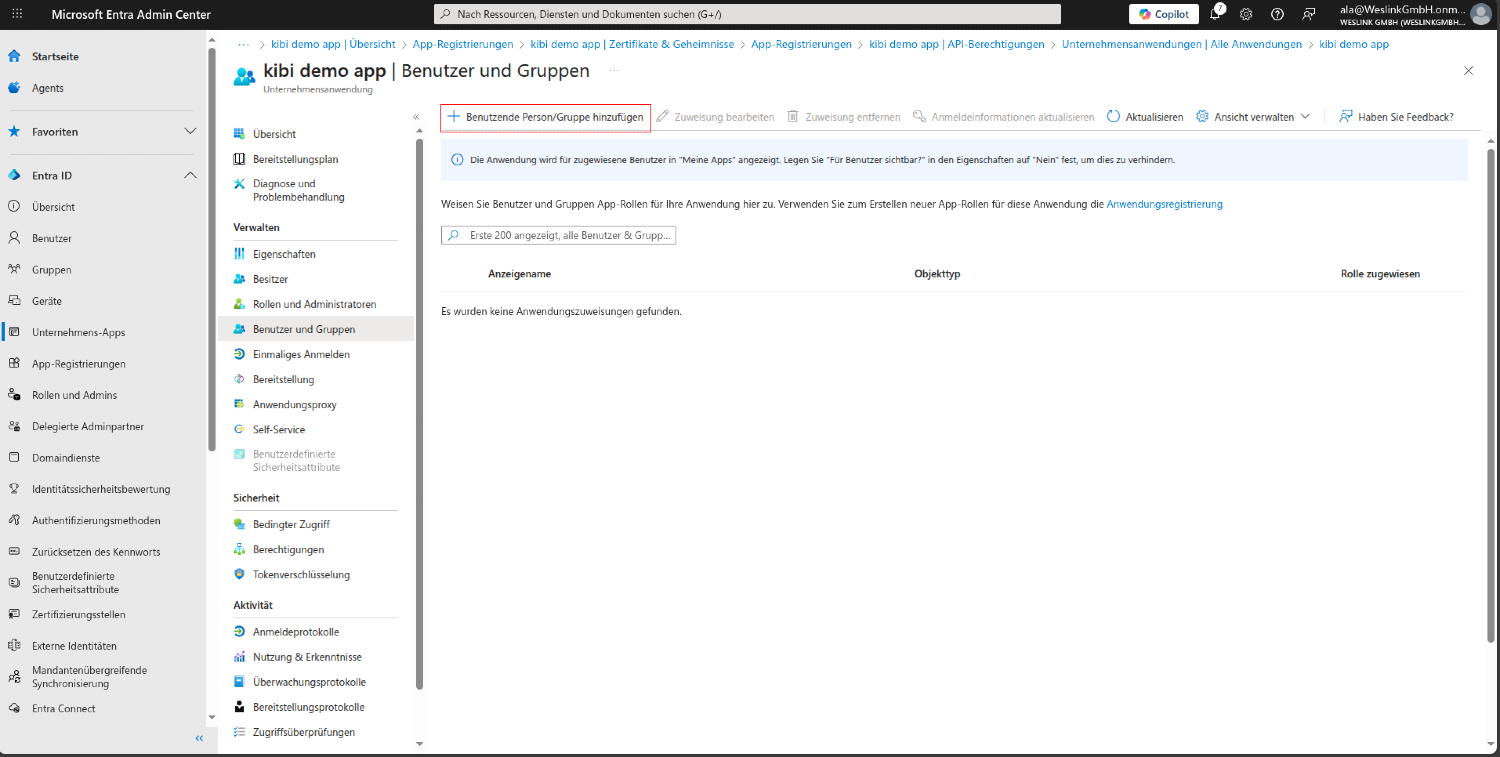The height and width of the screenshot is (757, 1500).
Task: Click the Aktualisieren refresh icon
Action: pyautogui.click(x=1113, y=117)
